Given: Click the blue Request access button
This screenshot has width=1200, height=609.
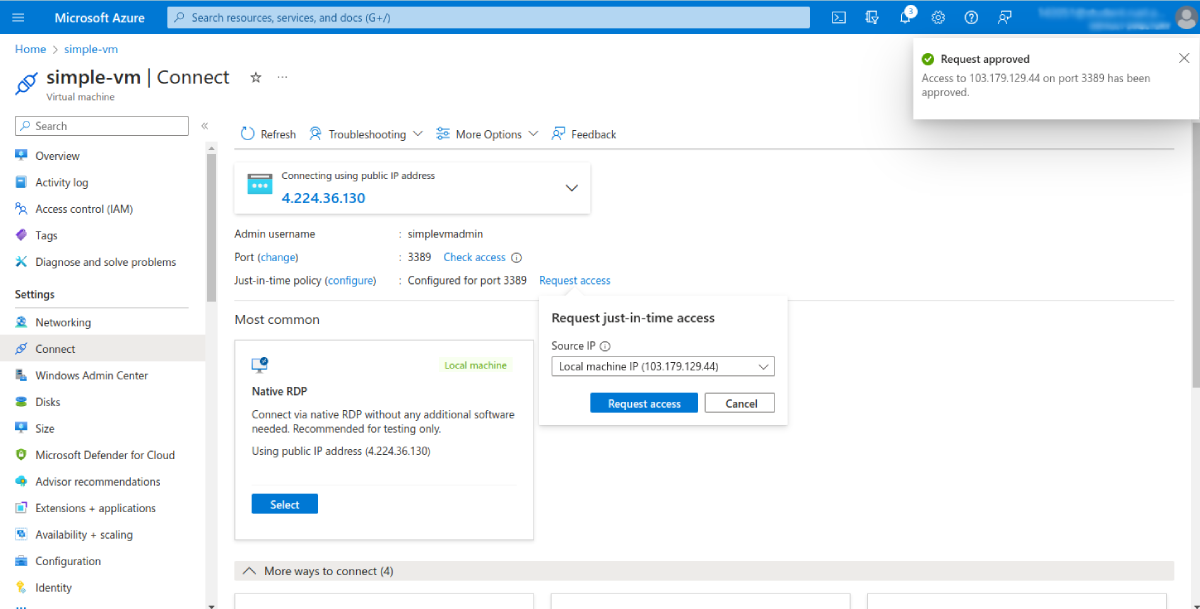Looking at the screenshot, I should [x=644, y=403].
